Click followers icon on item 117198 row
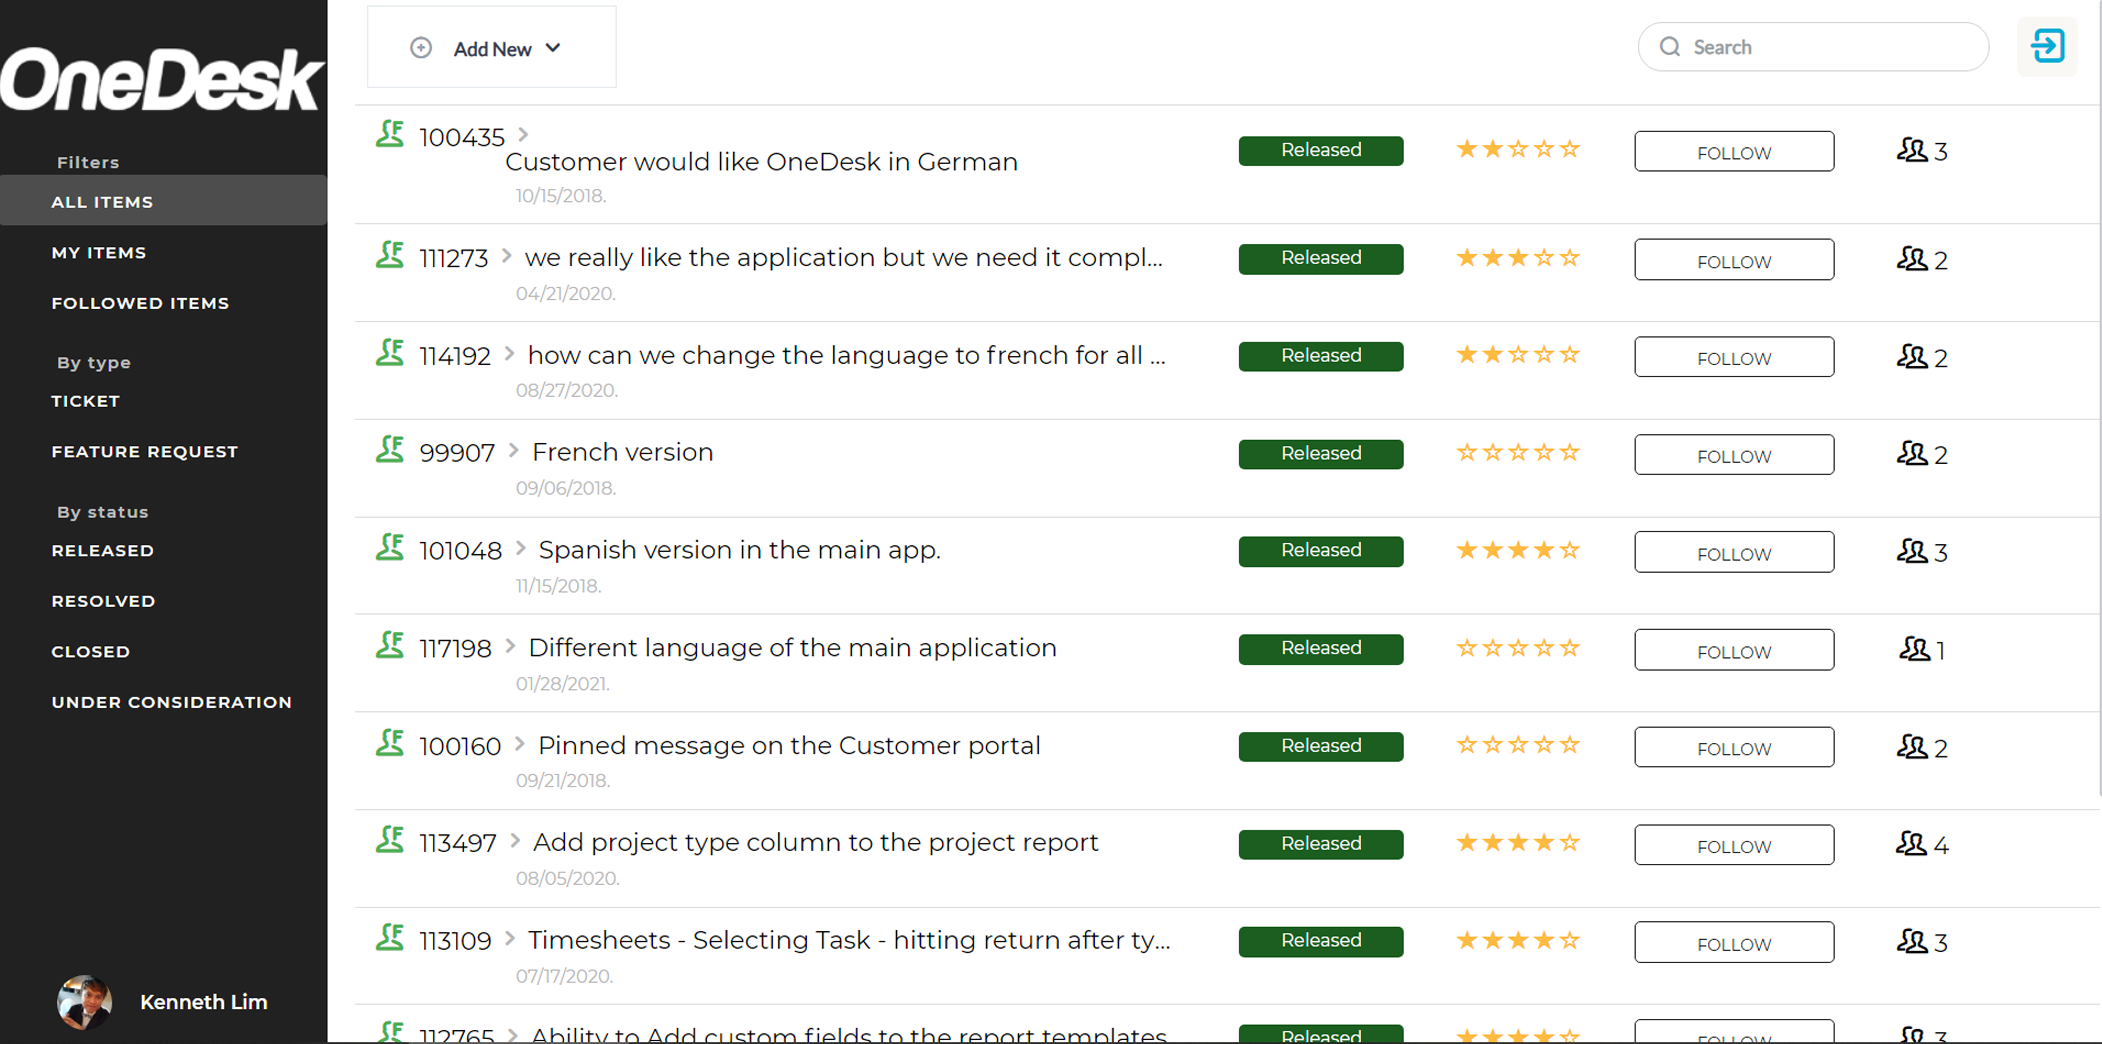2102x1044 pixels. (x=1914, y=649)
